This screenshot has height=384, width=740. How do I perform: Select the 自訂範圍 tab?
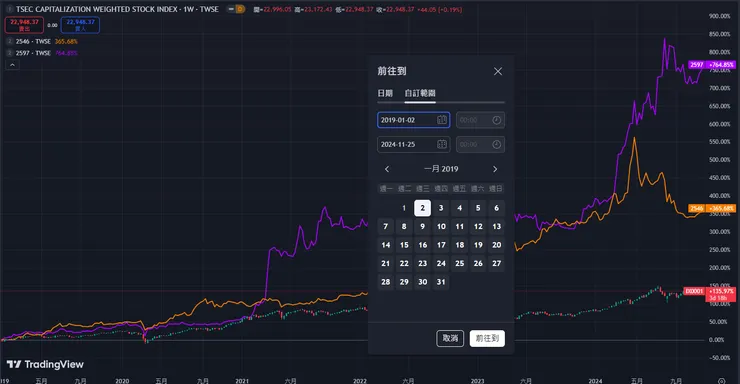point(420,93)
